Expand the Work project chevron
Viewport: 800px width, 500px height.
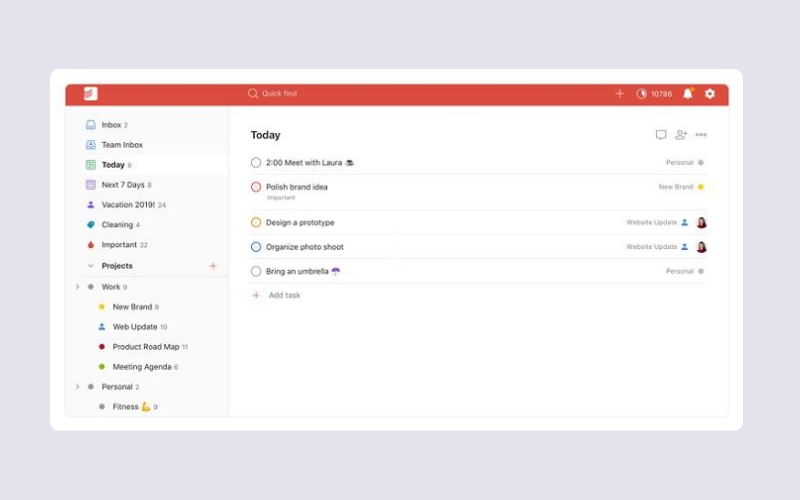click(77, 287)
